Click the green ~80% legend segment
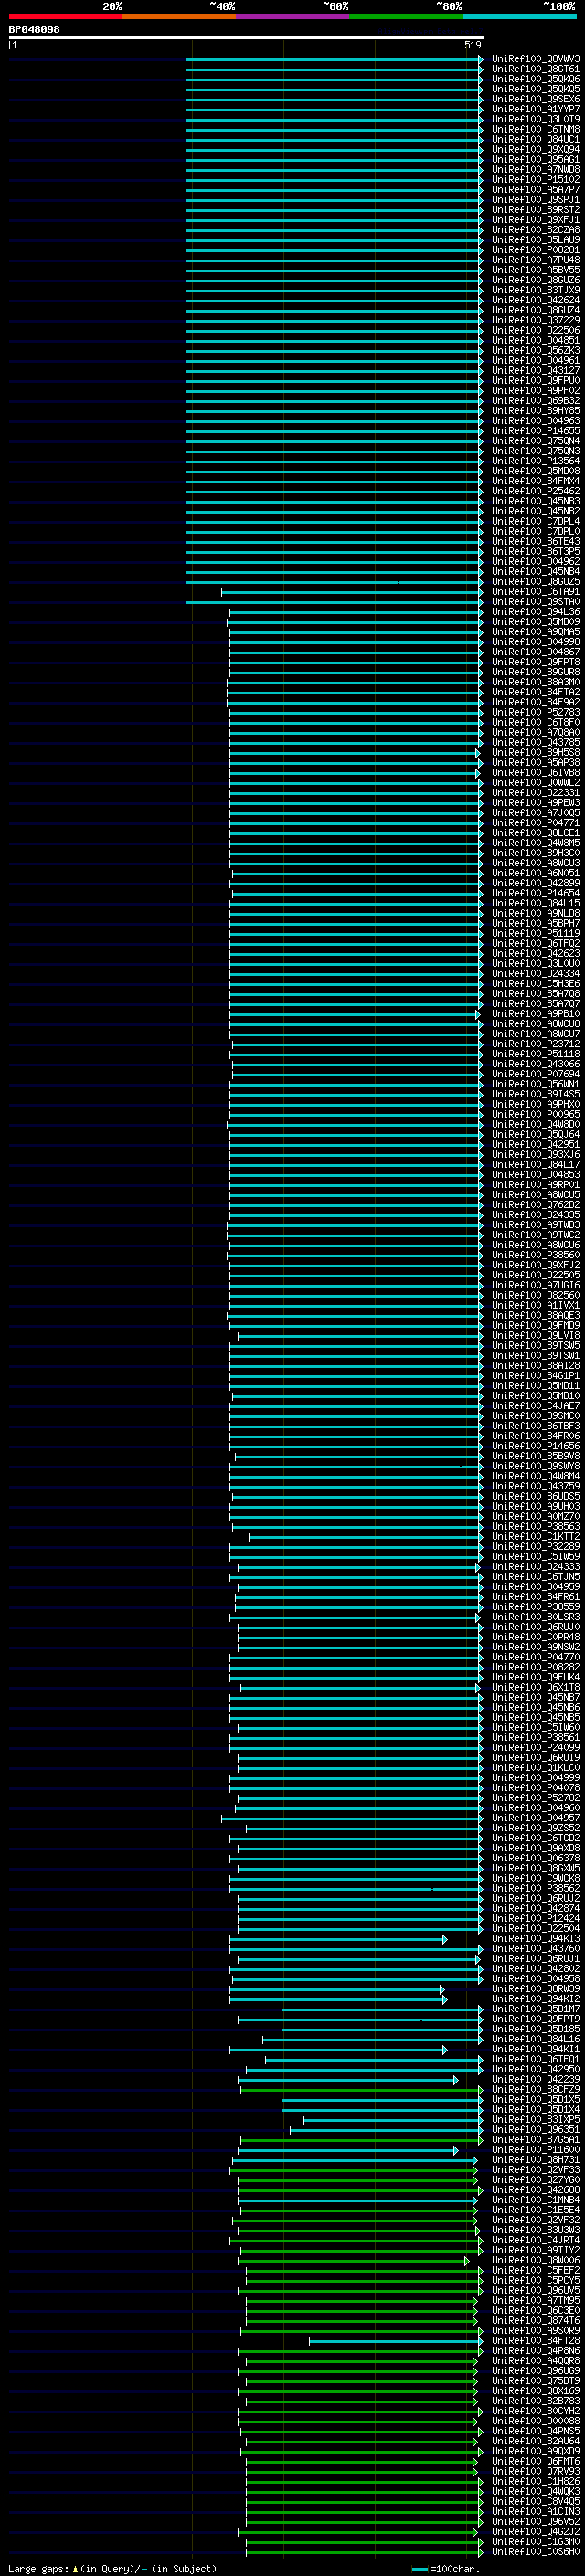Image resolution: width=585 pixels, height=2576 pixels. tap(405, 17)
